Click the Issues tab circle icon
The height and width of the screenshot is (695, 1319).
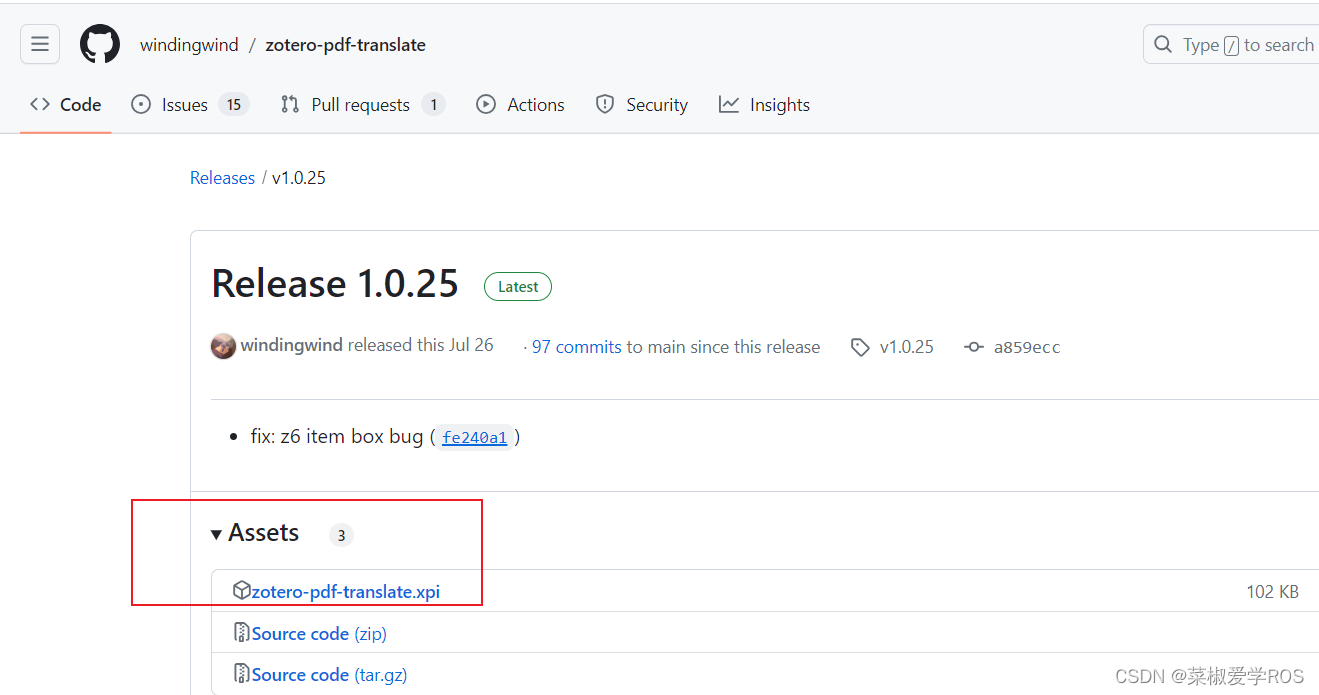tap(141, 104)
